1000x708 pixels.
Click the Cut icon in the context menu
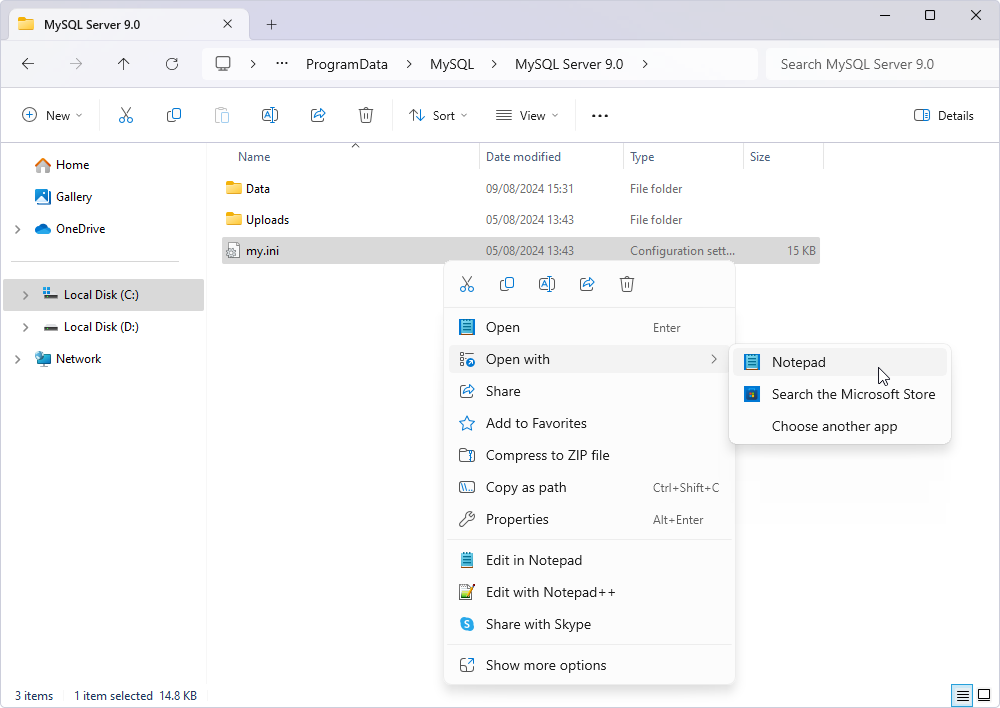point(467,284)
